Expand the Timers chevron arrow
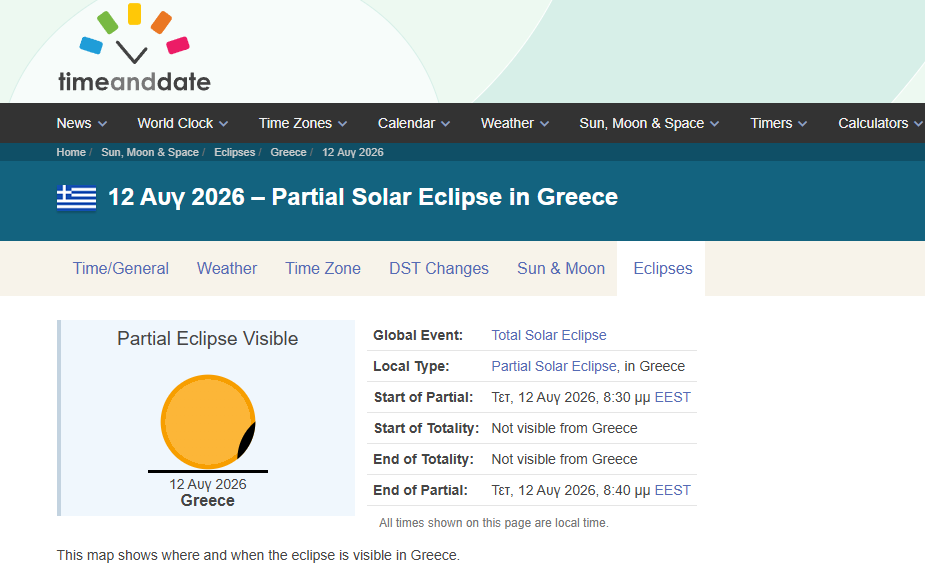The height and width of the screenshot is (584, 925). (802, 124)
